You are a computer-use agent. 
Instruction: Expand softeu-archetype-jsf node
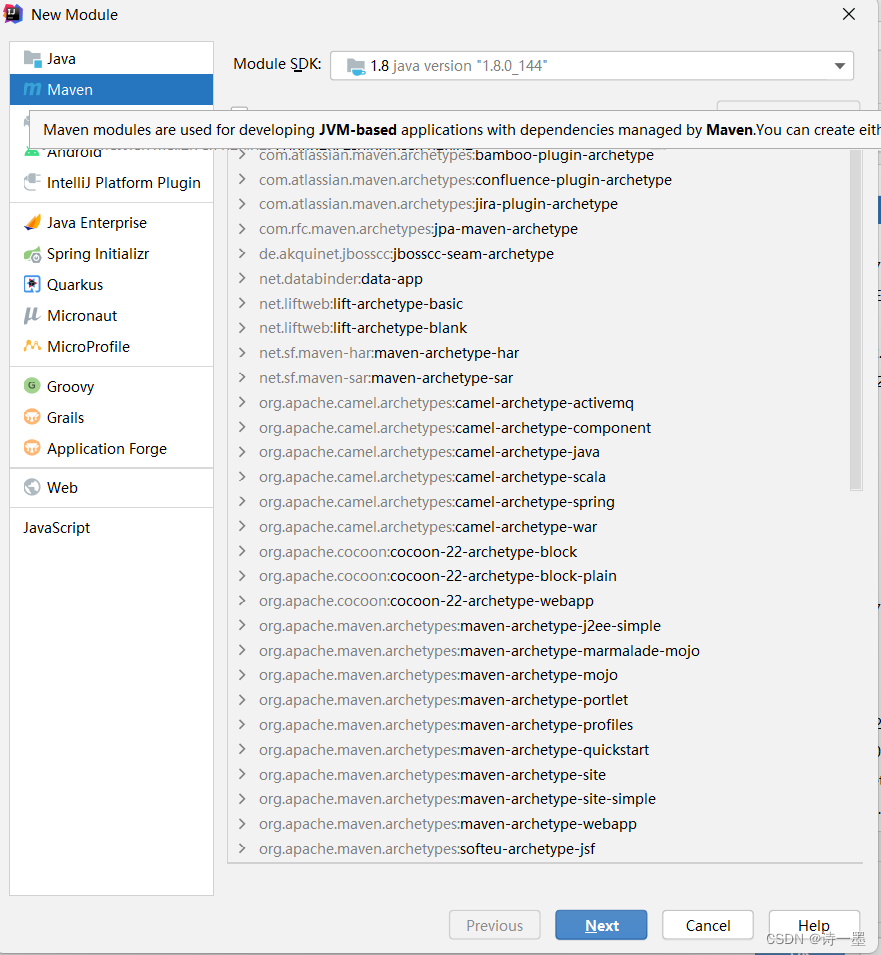242,848
